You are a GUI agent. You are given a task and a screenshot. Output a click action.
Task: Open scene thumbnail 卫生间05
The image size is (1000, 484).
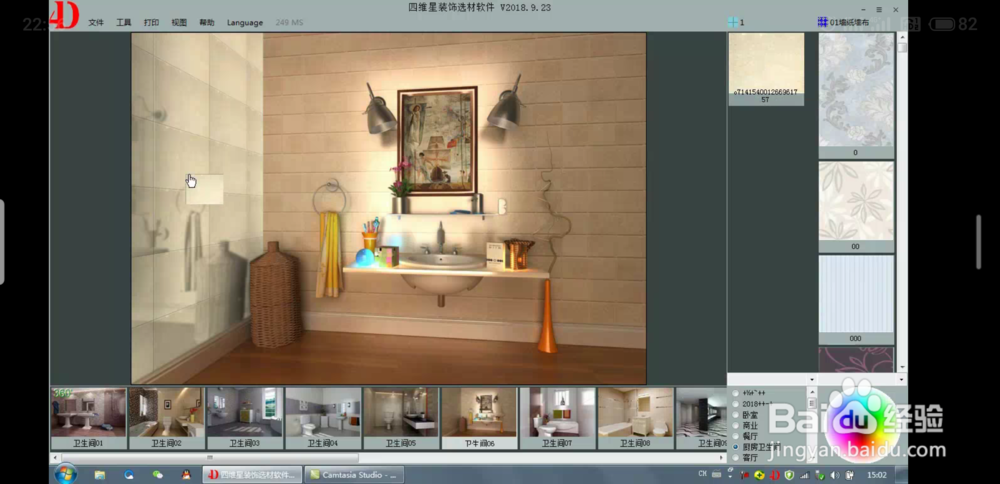point(401,418)
